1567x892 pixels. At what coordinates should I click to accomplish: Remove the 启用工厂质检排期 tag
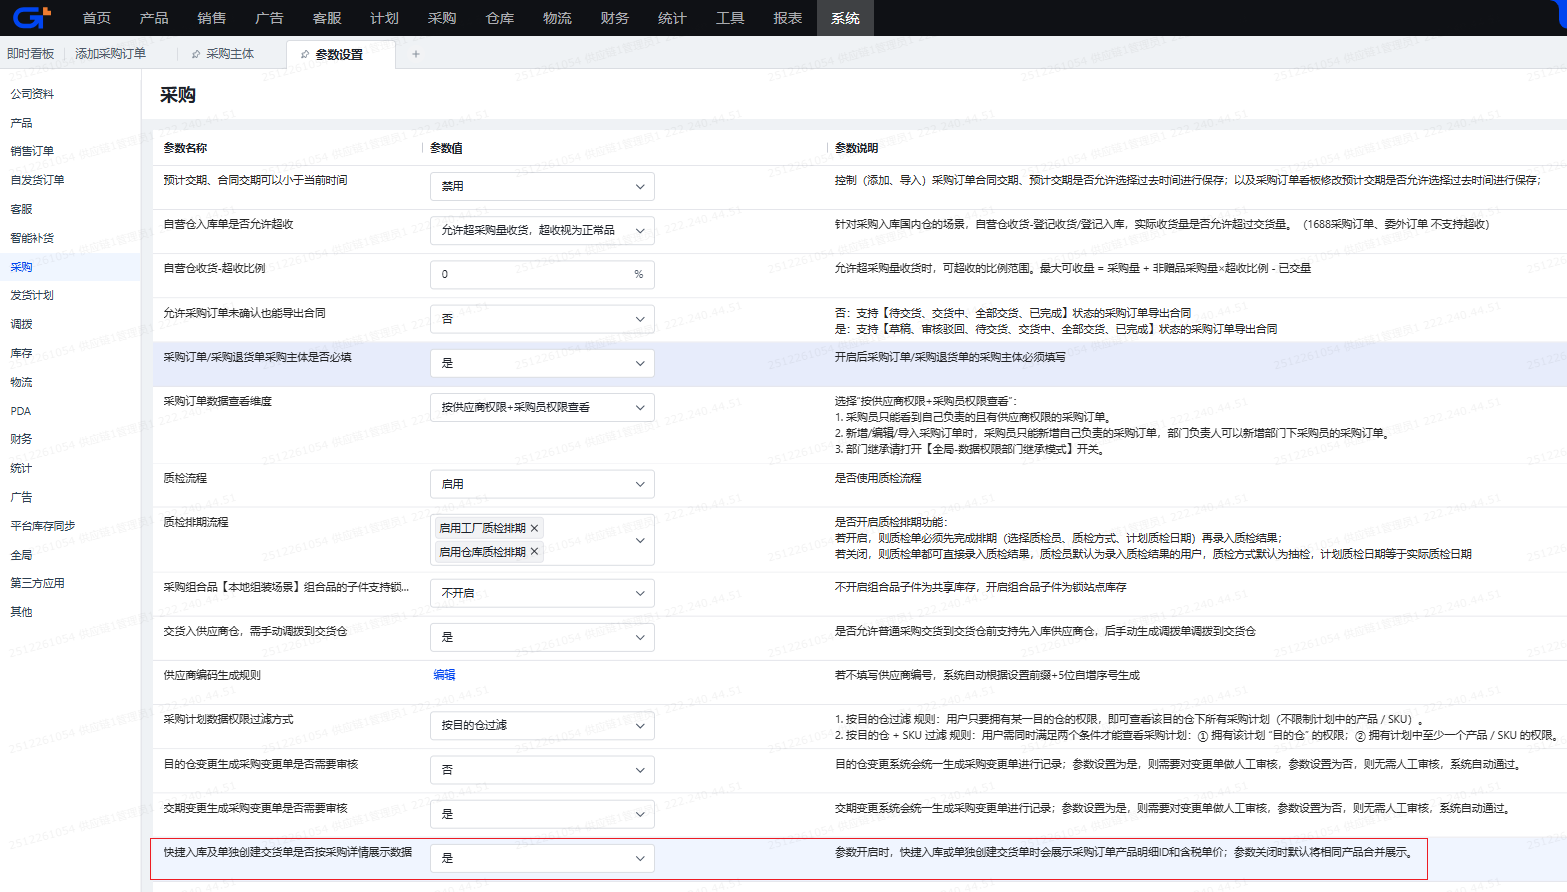pyautogui.click(x=535, y=528)
